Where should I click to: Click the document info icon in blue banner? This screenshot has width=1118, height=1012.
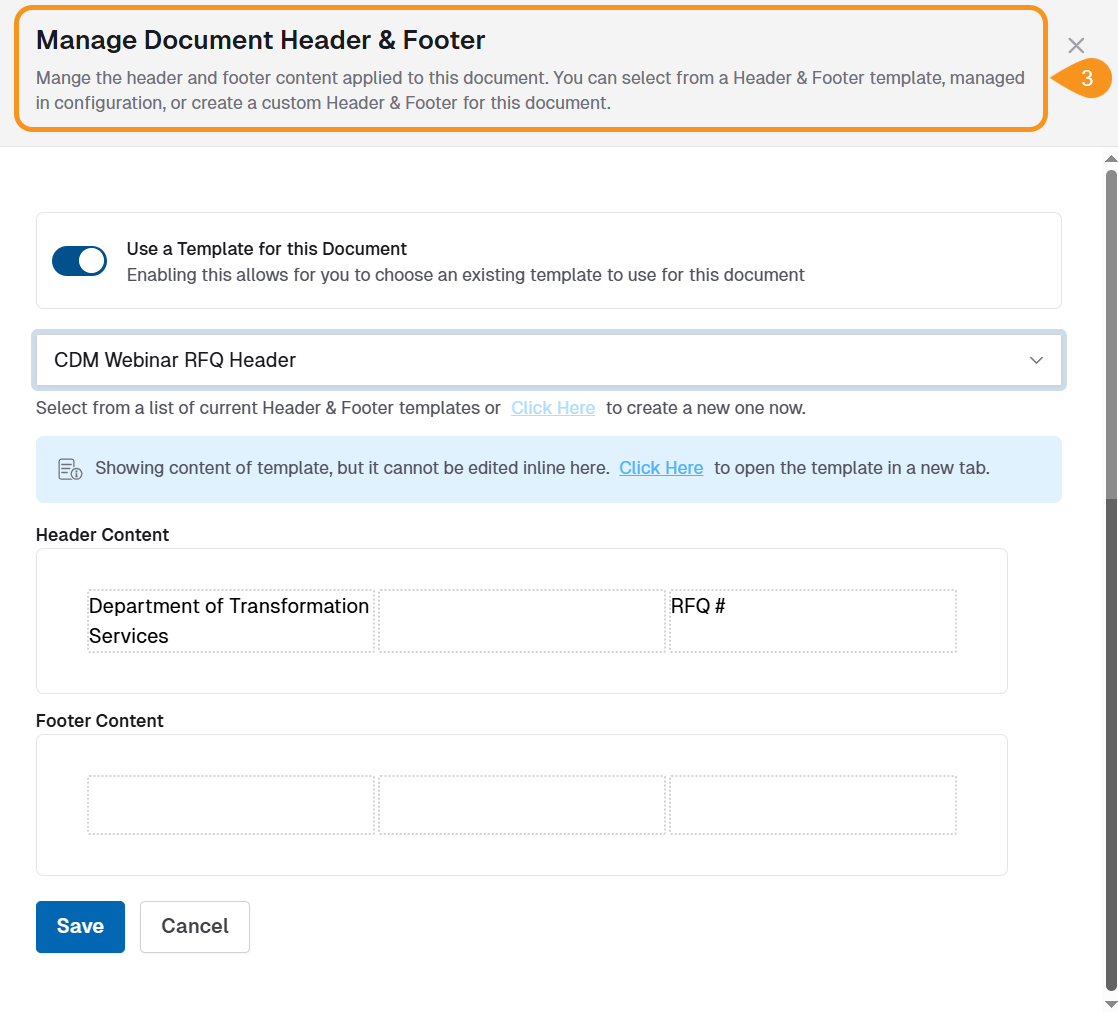70,469
